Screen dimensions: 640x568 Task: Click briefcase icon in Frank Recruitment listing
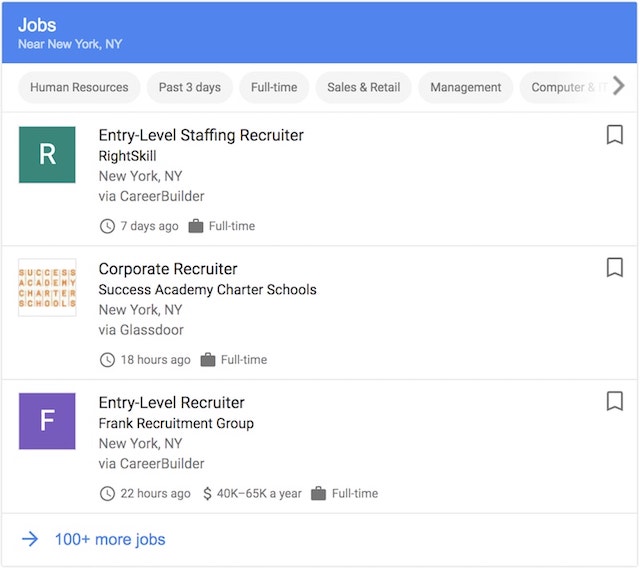pyautogui.click(x=318, y=493)
